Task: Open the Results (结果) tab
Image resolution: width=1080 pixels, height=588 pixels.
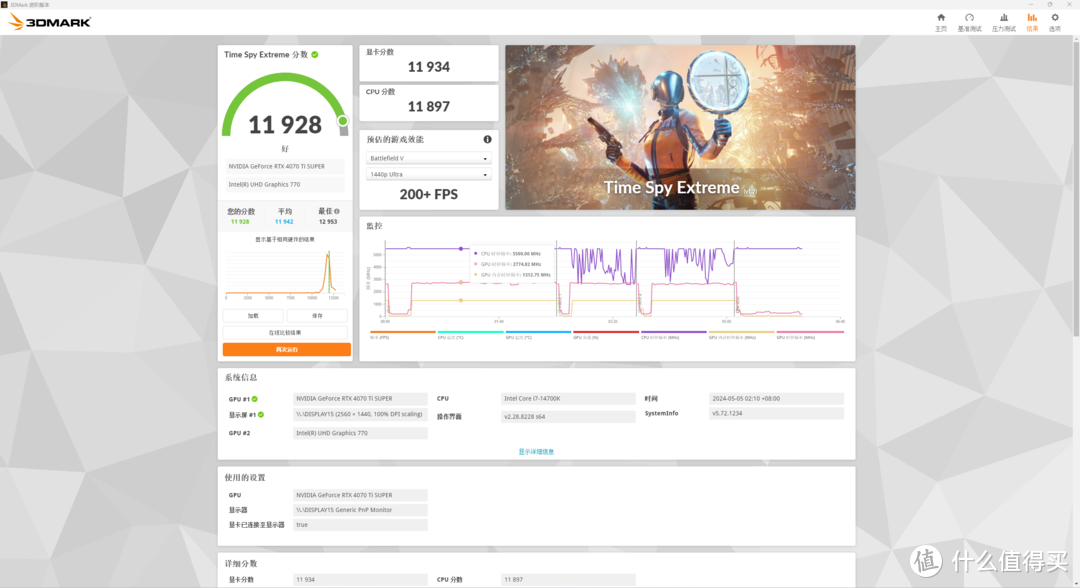Action: [1032, 22]
